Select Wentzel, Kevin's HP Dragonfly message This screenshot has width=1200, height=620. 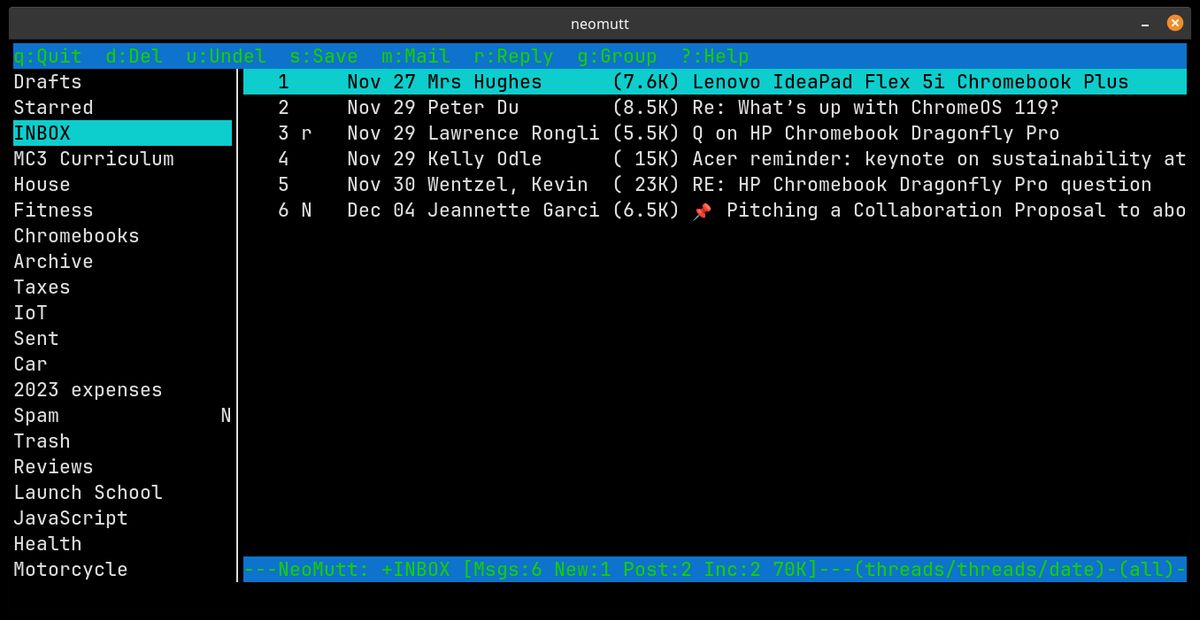(715, 184)
